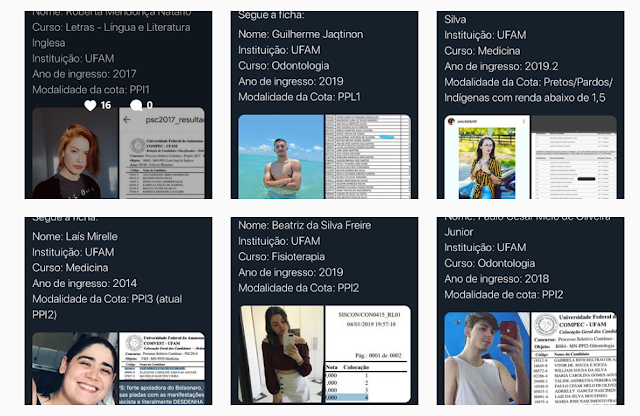
Task: Click the text 'Ano de ingresso: 2014'
Action: (x=84, y=283)
